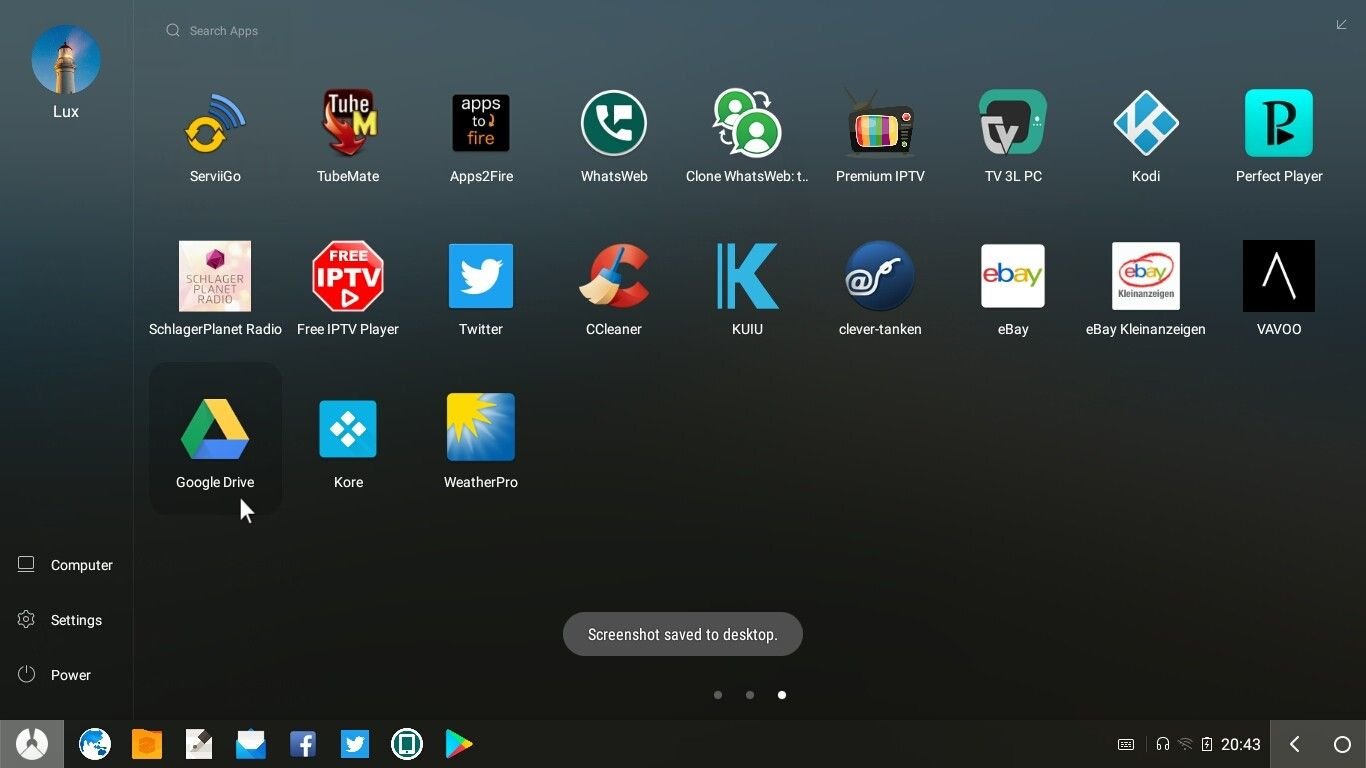Open WeatherPro
The width and height of the screenshot is (1366, 768).
tap(481, 429)
